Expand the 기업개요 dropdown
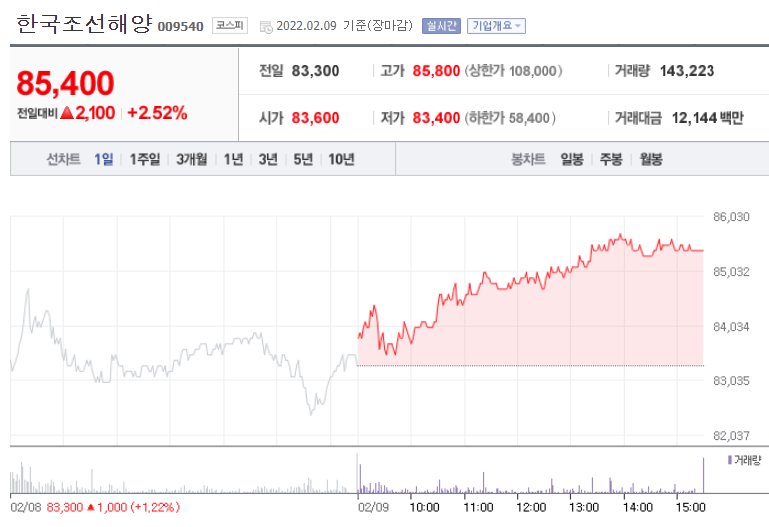 click(x=496, y=25)
